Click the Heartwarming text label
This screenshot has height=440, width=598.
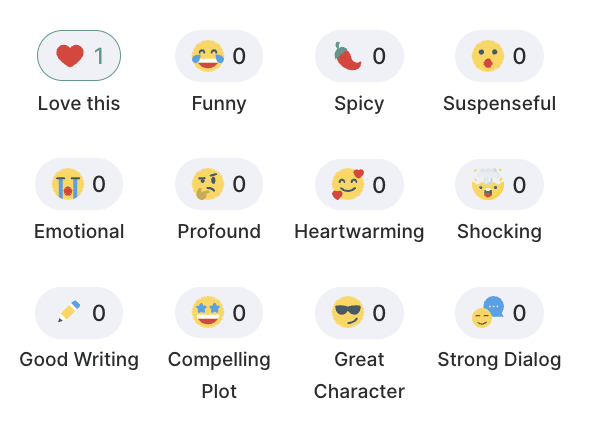tap(359, 232)
